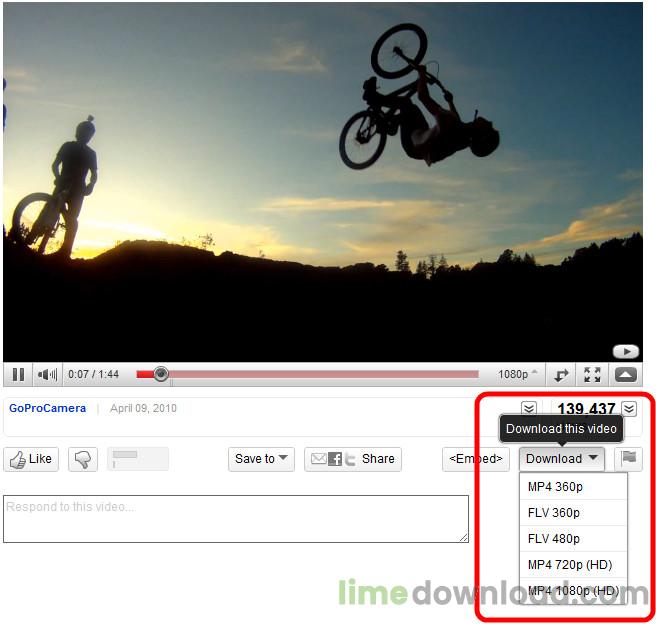Expand statistics chevron right of 139,437 views
The image size is (656, 624).
point(629,408)
